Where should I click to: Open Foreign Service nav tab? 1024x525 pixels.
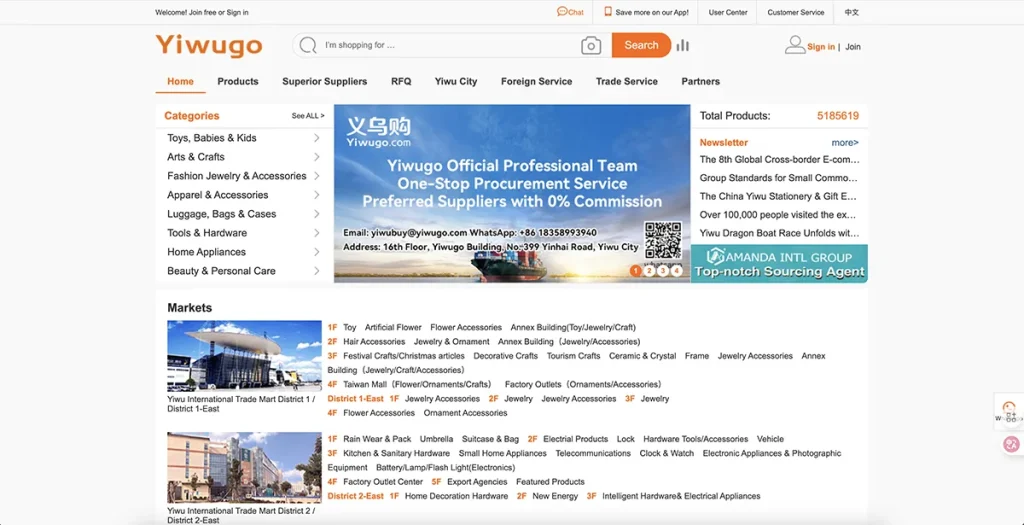536,82
